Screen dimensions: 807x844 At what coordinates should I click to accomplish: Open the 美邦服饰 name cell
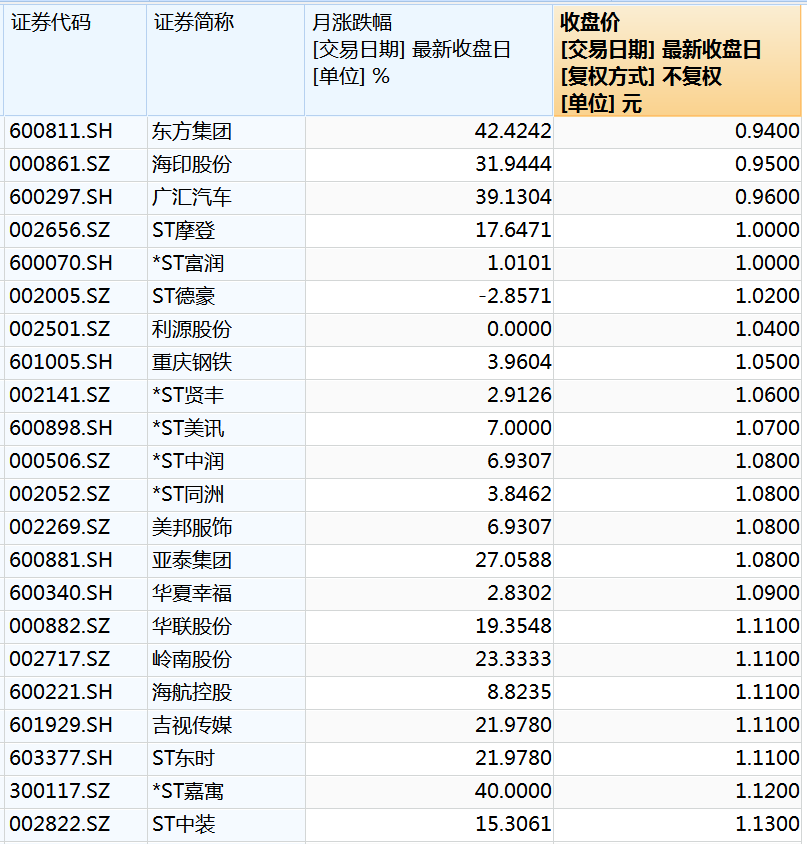click(226, 528)
